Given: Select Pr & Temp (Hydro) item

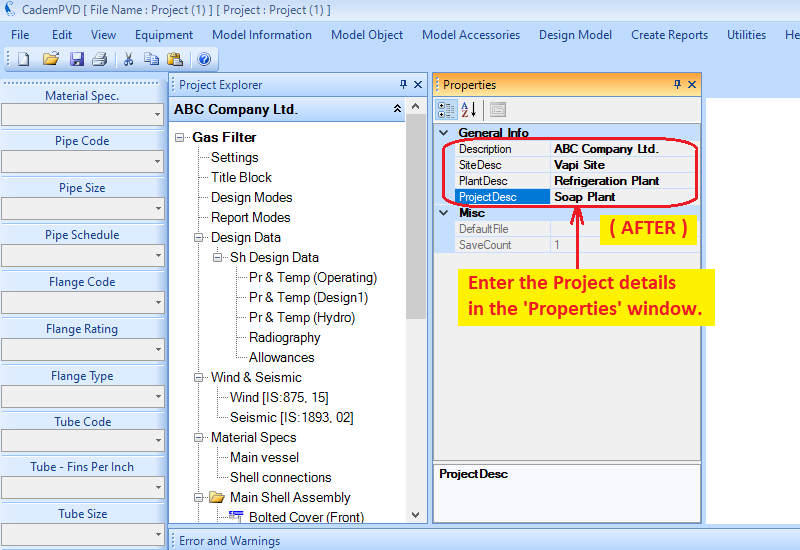Looking at the screenshot, I should click(x=302, y=317).
